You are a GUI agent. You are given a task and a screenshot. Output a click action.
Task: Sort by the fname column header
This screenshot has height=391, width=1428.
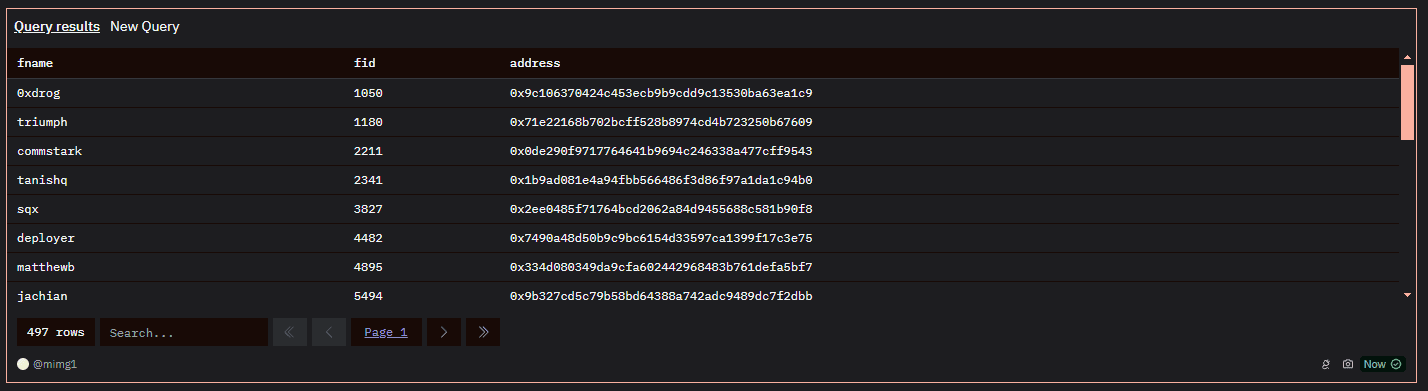point(35,63)
